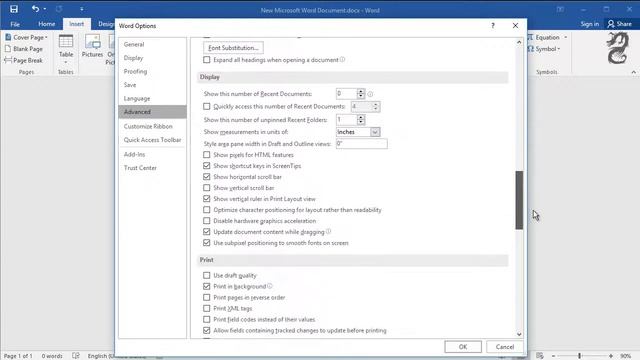Toggle Show vertical ruler in Print Layout view
This screenshot has height=360, width=640.
(207, 199)
